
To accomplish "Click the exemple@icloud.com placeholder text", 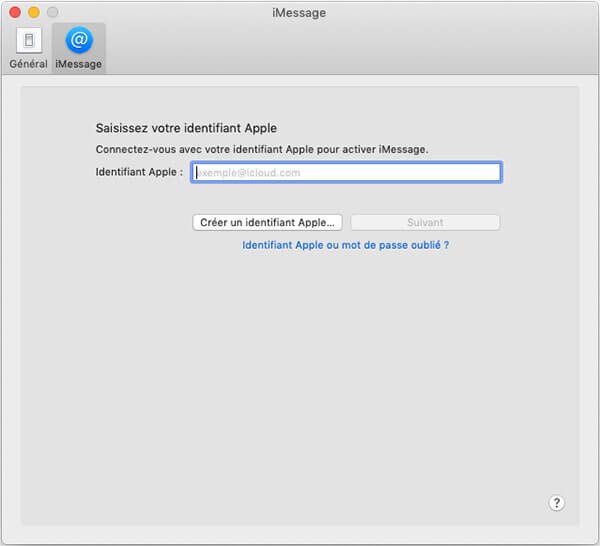I will point(249,172).
